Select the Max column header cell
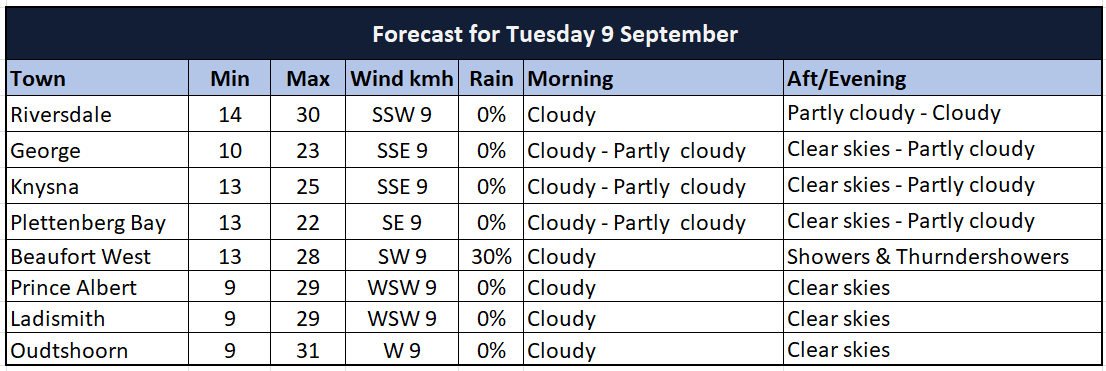1106x371 pixels. [308, 78]
